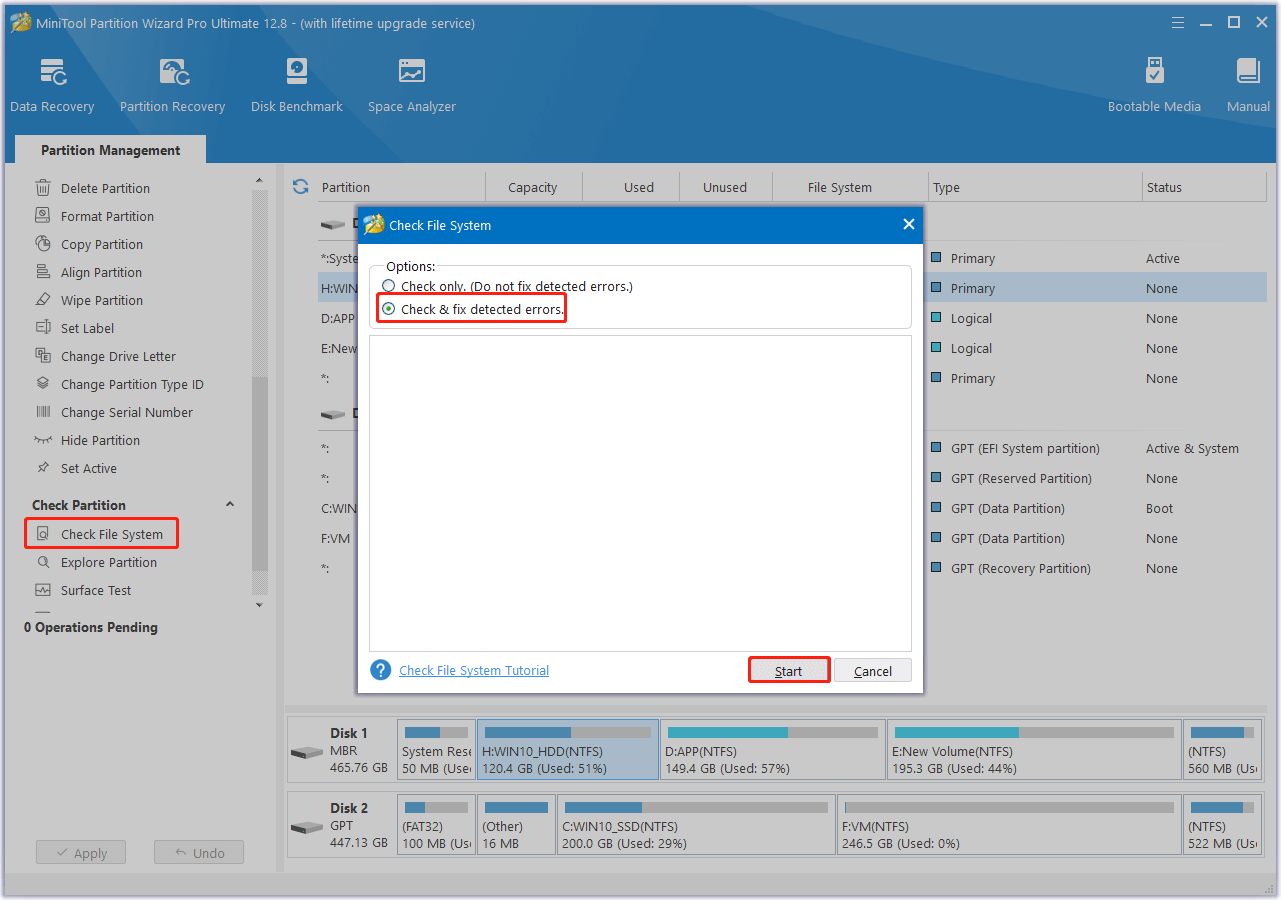Viewport: 1281px width, 900px height.
Task: Select F:VM partition block in disk map
Action: coord(1009,825)
